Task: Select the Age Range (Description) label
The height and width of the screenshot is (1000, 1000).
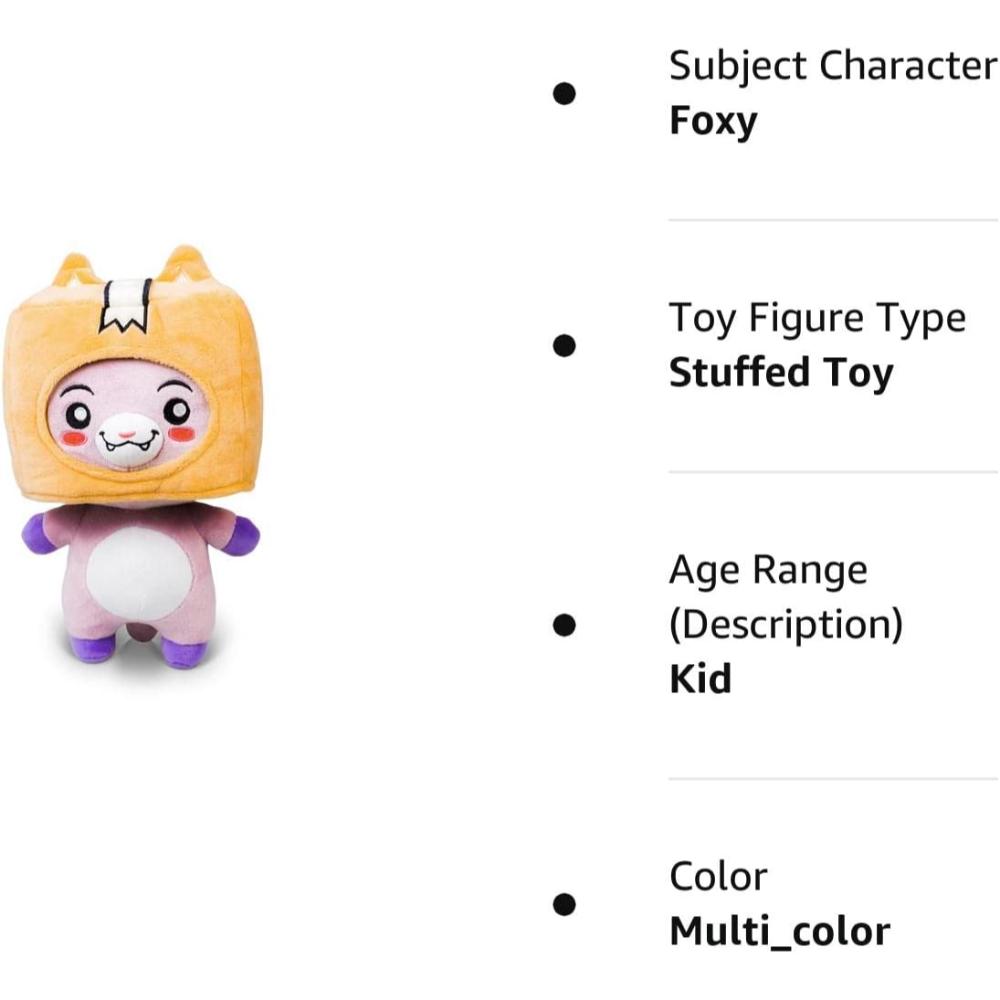Action: [x=786, y=597]
